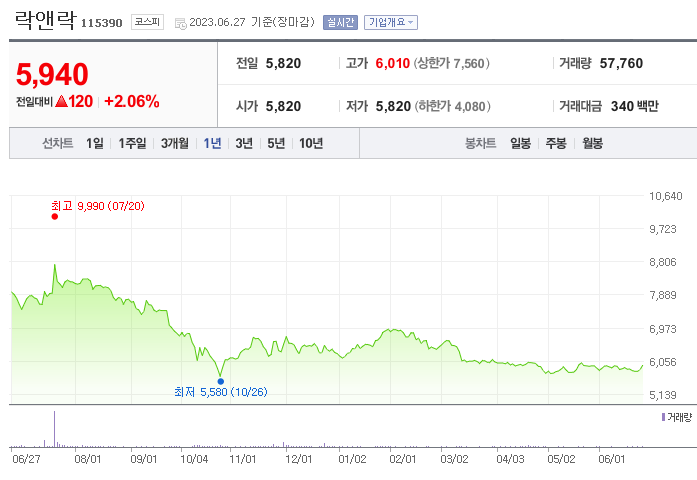
Task: Click the 선차트 label
Action: [x=58, y=143]
